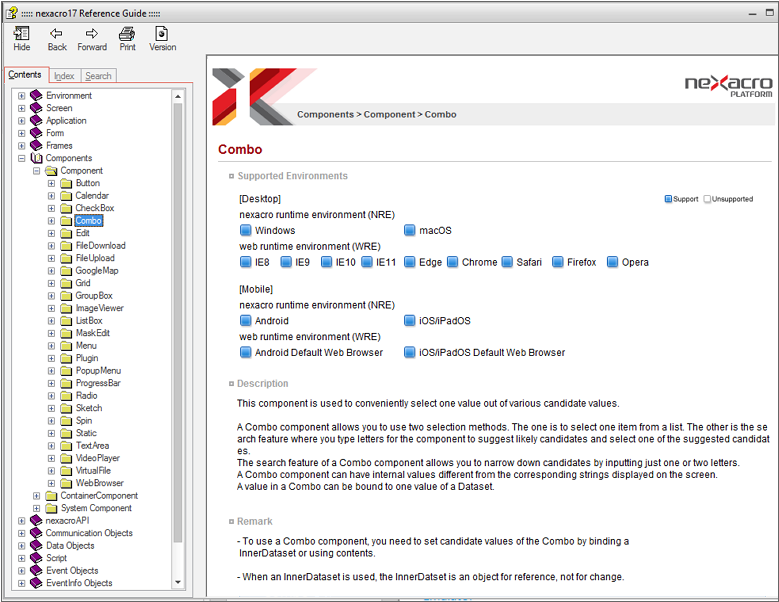Click the Data Objects book icon
Image resolution: width=779 pixels, height=602 pixels.
[36, 545]
